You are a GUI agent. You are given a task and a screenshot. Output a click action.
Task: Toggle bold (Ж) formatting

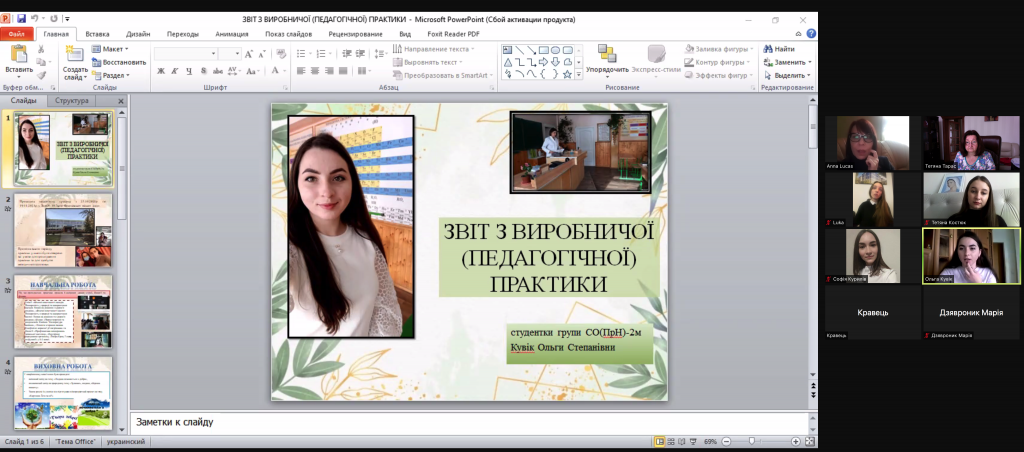160,71
